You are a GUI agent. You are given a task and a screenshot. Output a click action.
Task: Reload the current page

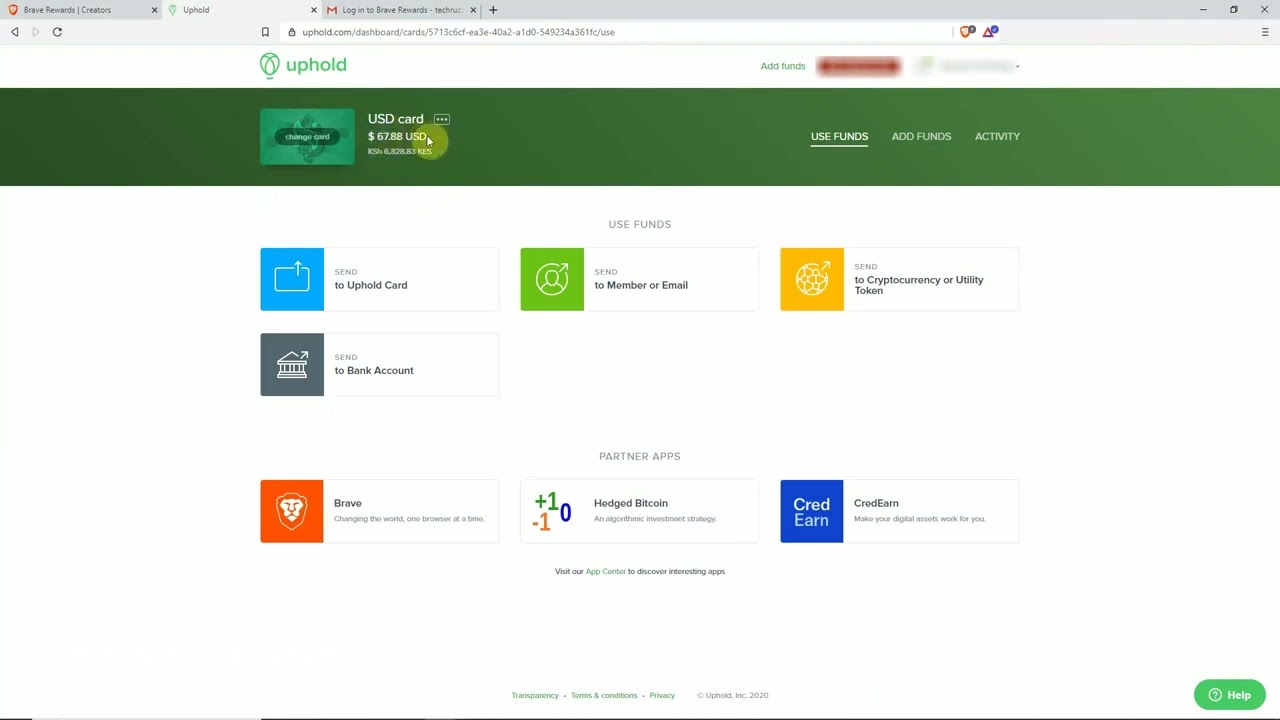pos(57,32)
